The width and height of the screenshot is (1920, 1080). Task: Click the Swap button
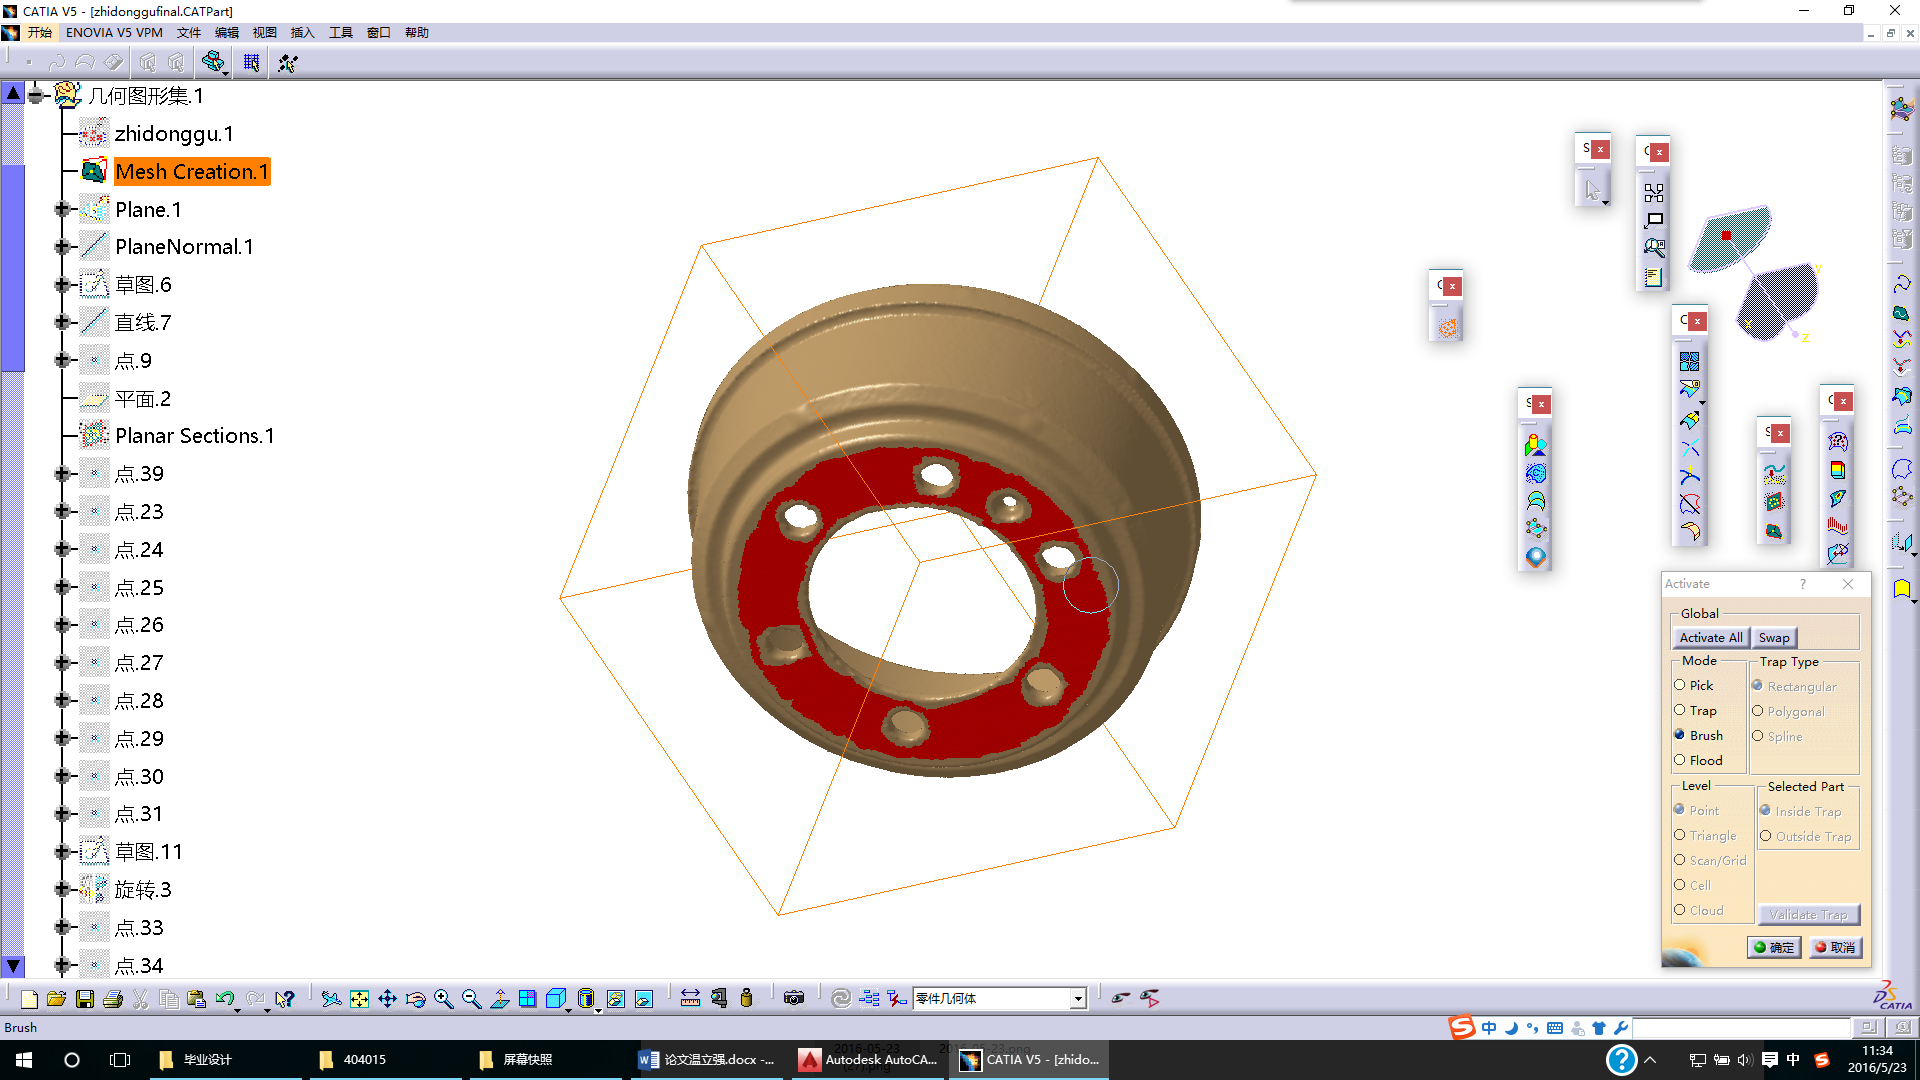(x=1774, y=638)
